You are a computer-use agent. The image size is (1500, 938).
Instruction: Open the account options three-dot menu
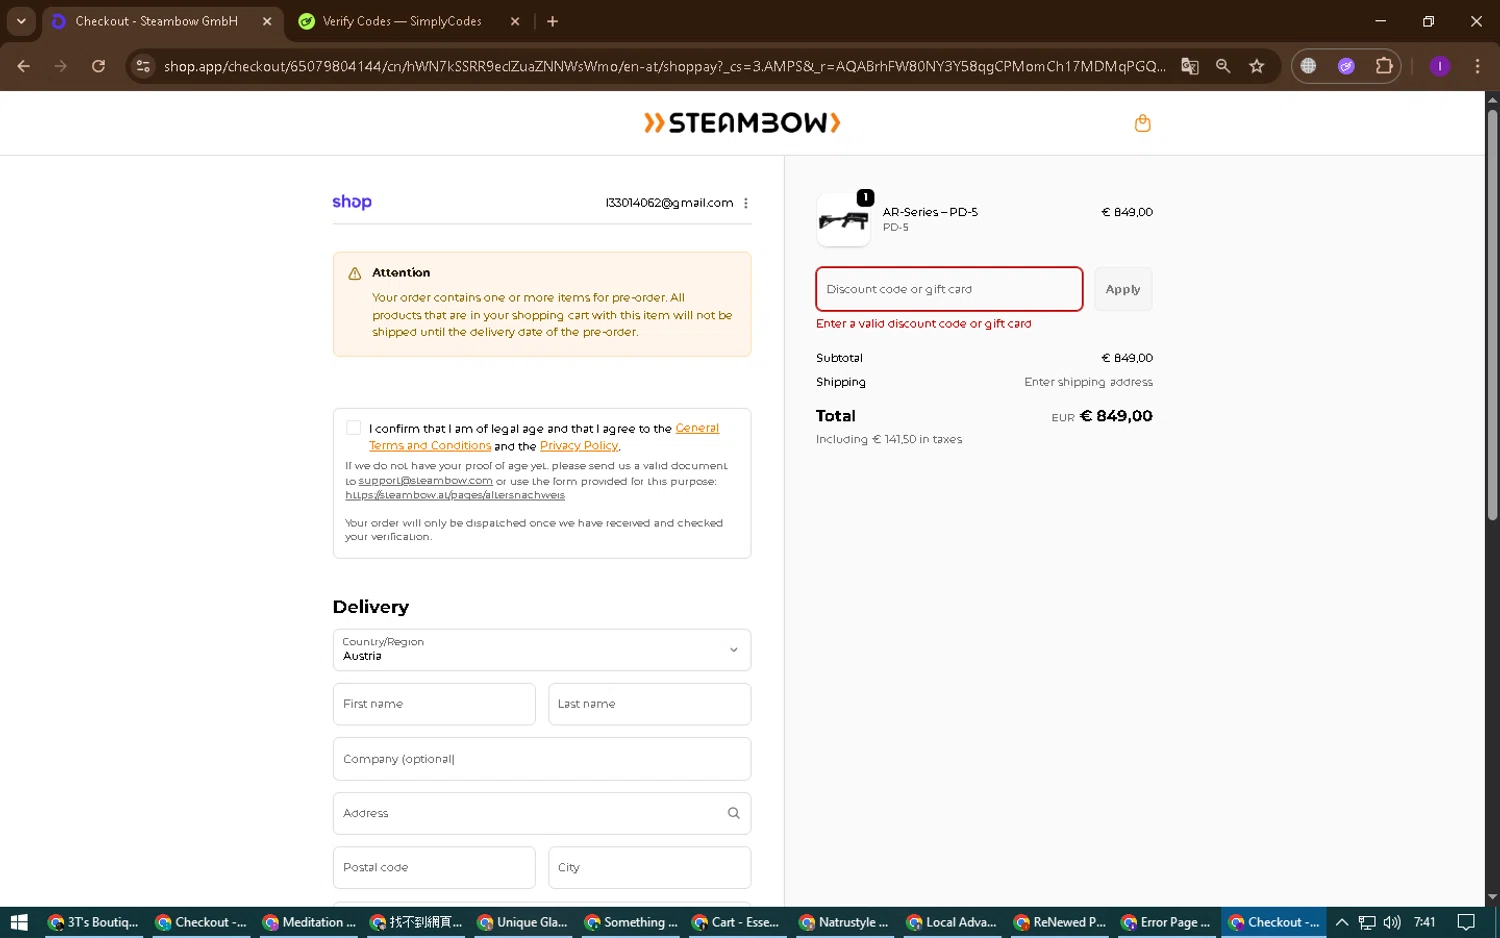click(x=746, y=203)
